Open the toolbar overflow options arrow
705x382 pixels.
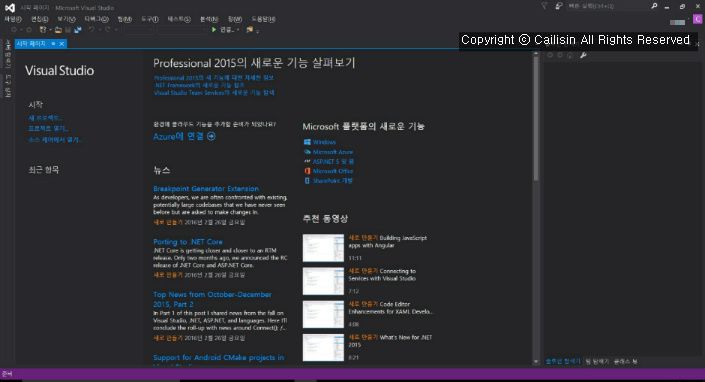[x=258, y=31]
